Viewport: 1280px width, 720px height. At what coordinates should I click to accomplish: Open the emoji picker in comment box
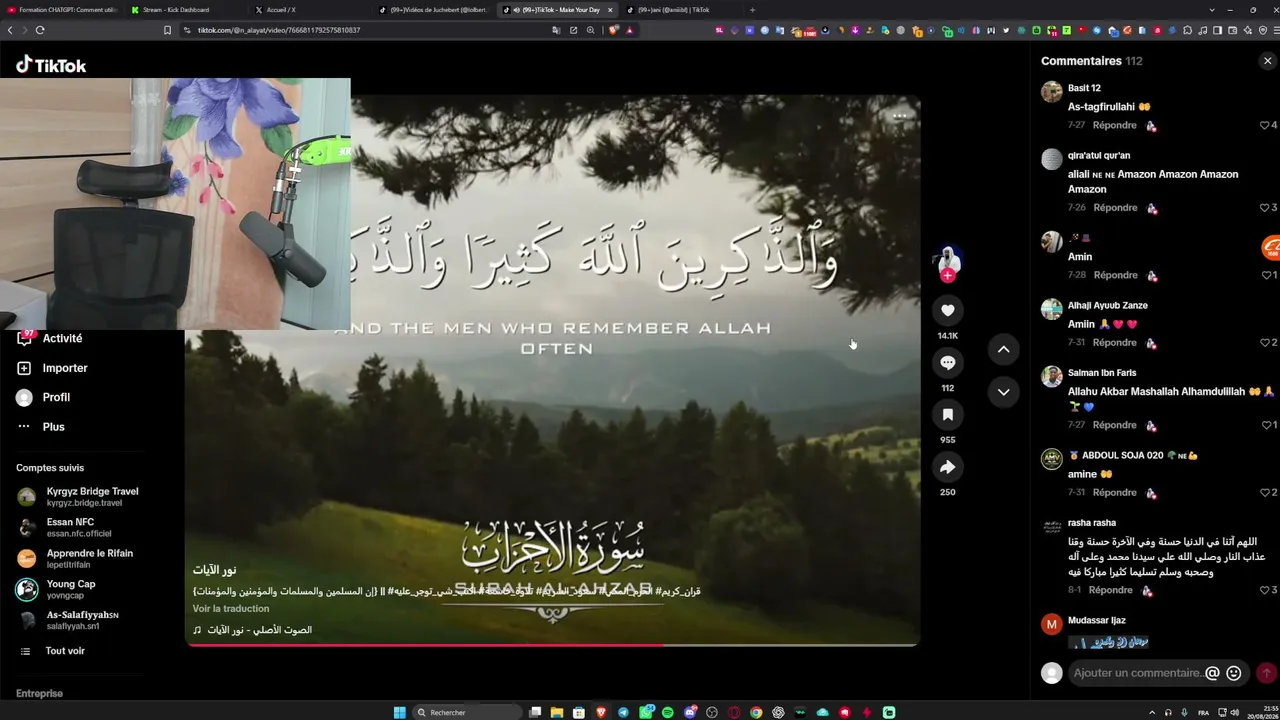1234,673
